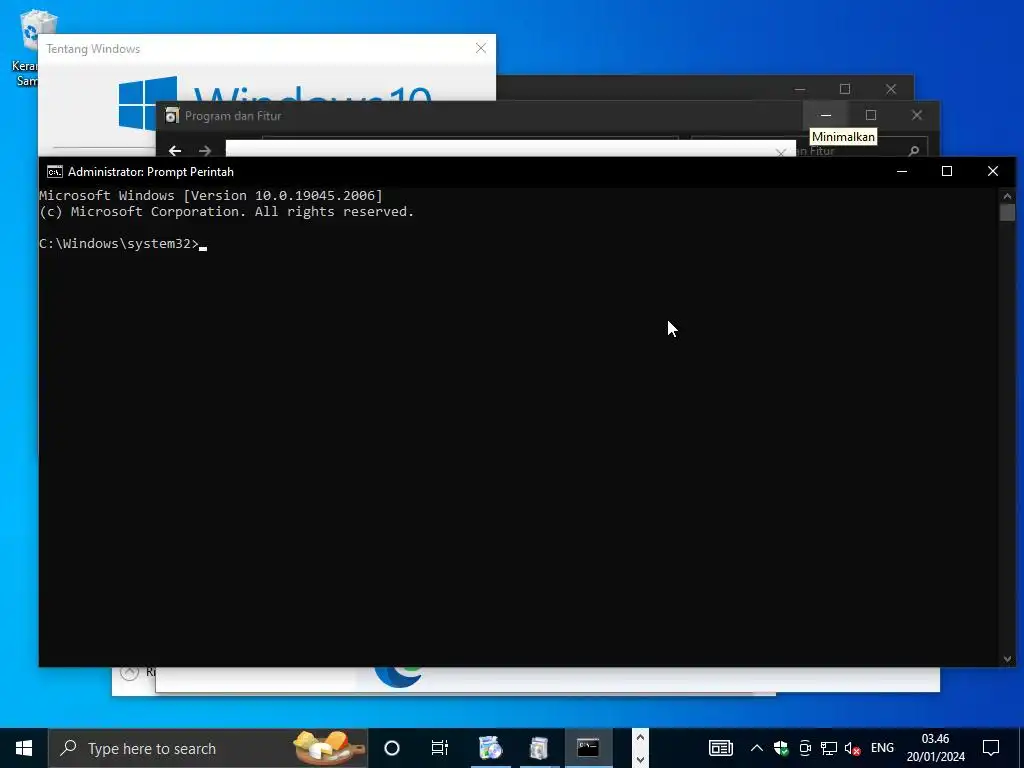
Task: Open the Action Center notifications icon
Action: tap(991, 748)
